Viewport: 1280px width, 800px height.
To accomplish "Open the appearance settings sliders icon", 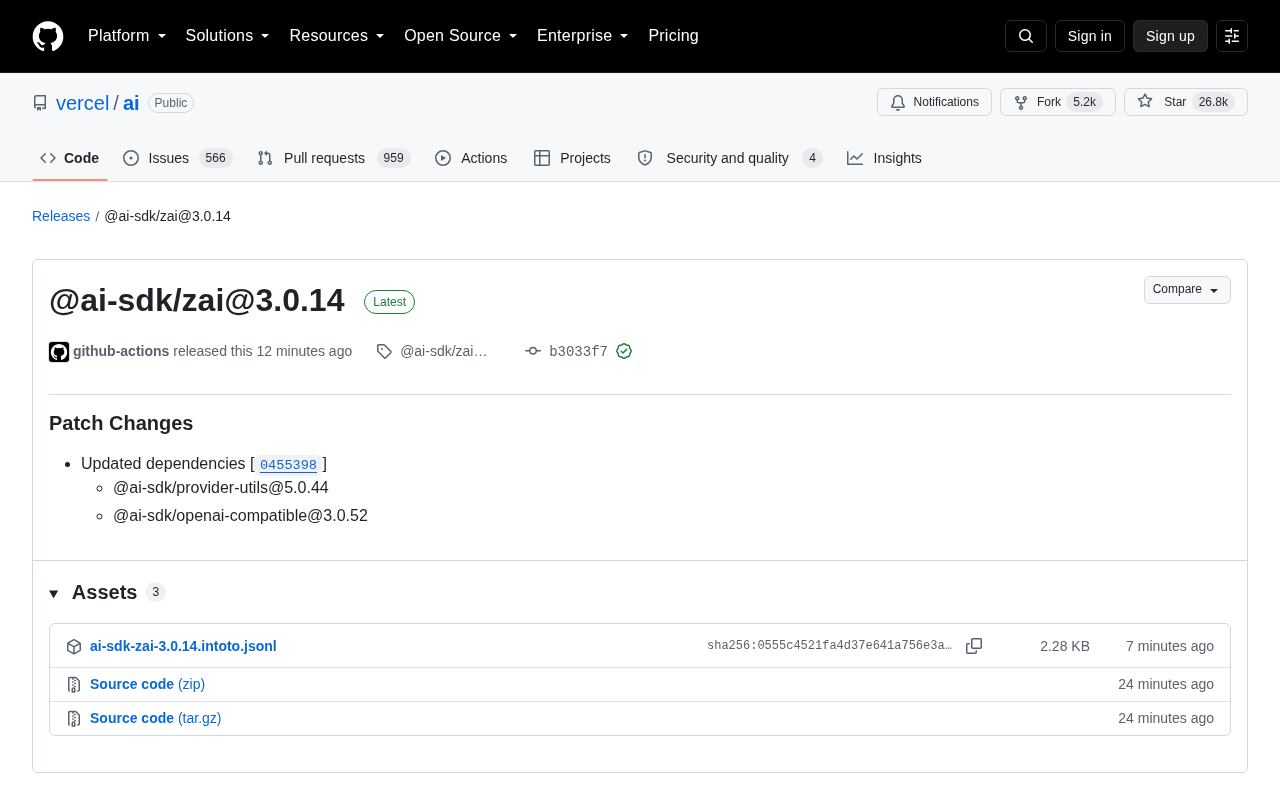I will pyautogui.click(x=1232, y=36).
